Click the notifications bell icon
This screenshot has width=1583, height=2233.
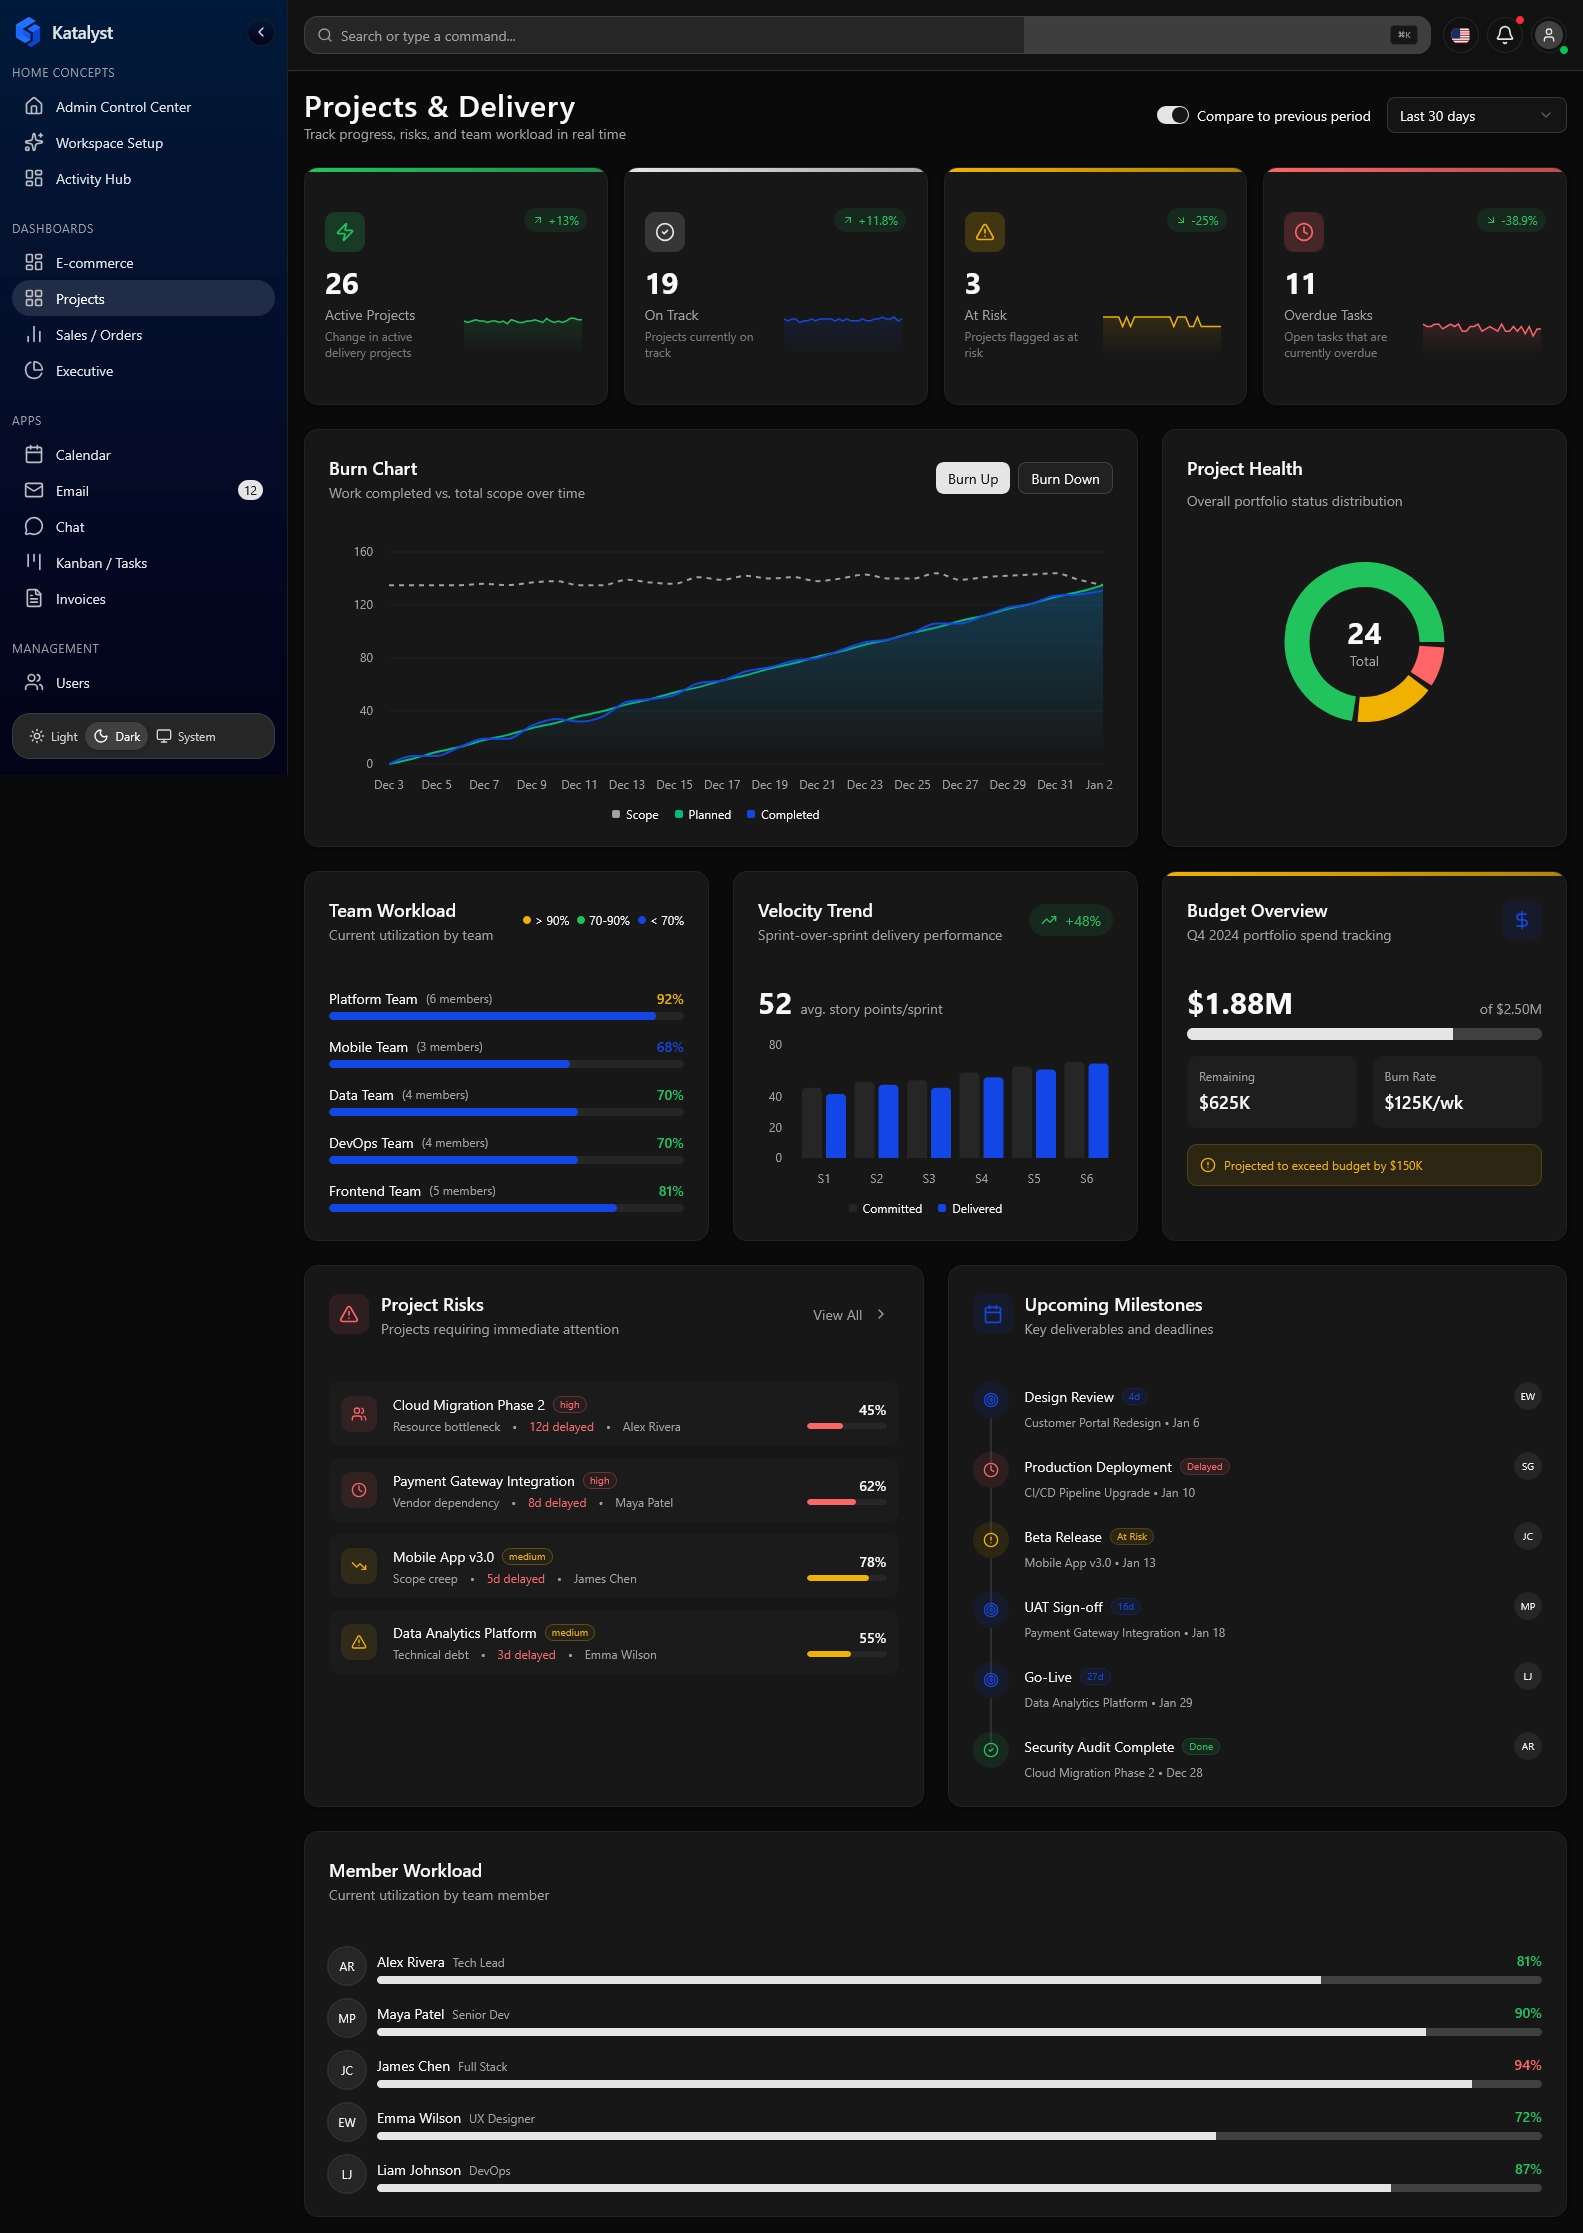pyautogui.click(x=1504, y=36)
